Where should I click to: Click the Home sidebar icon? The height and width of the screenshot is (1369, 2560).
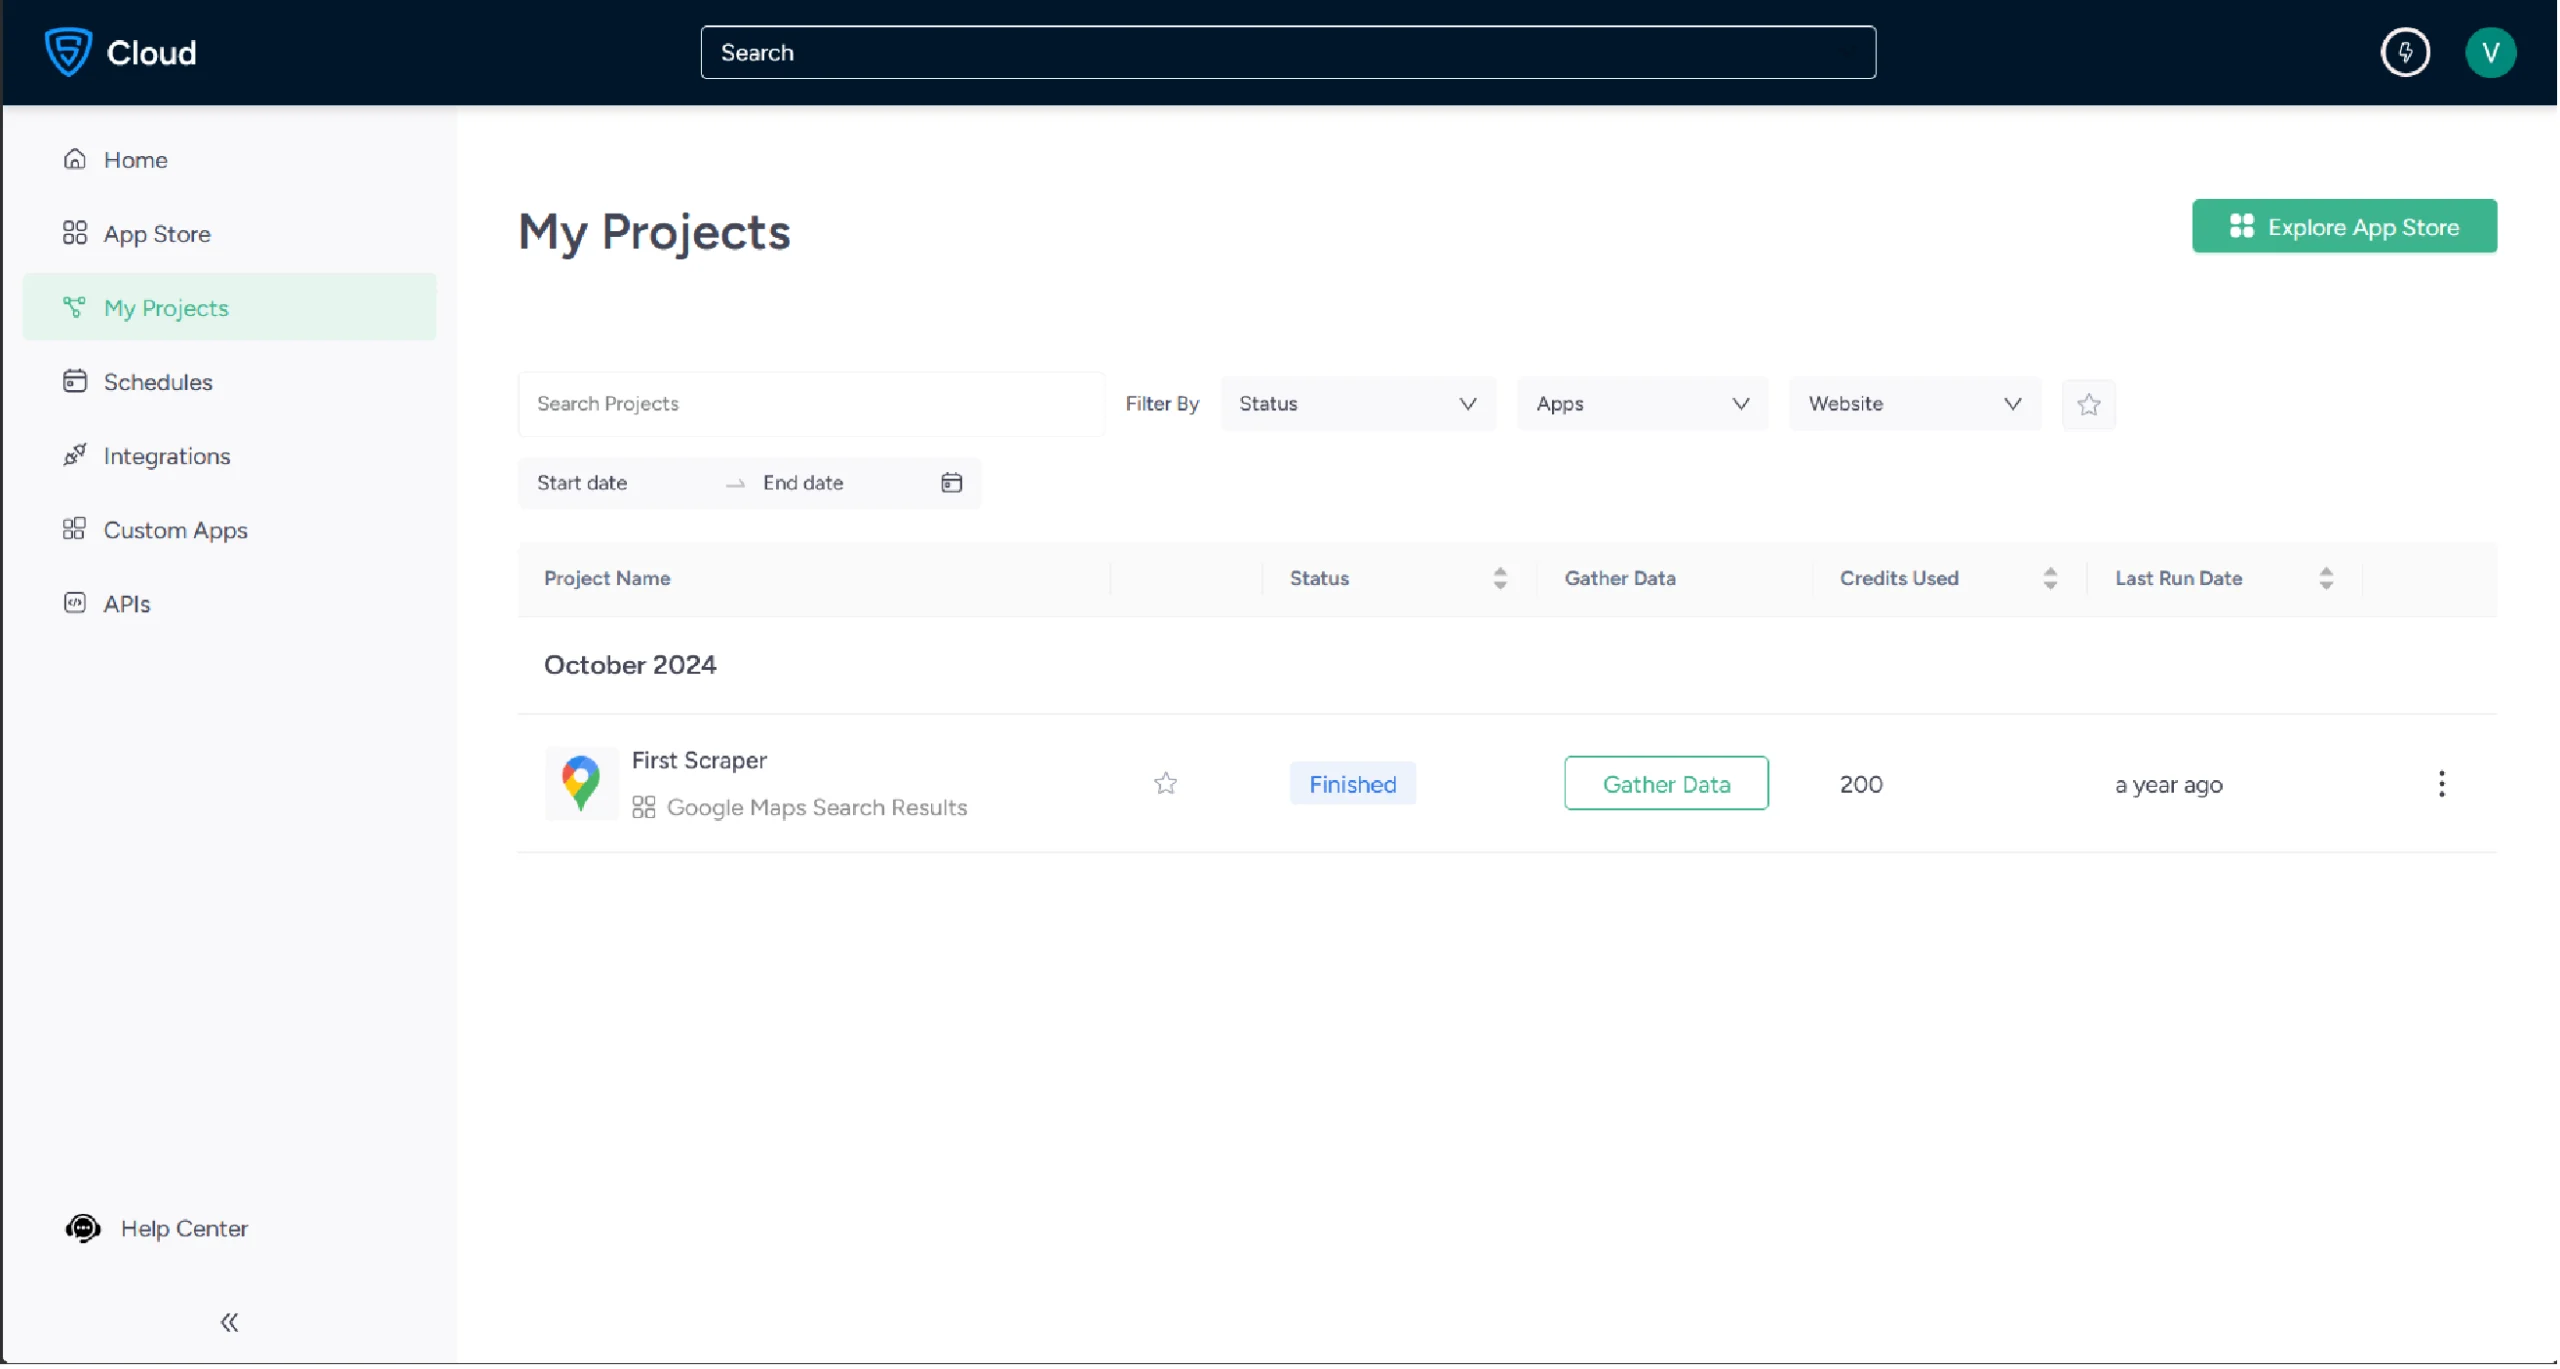click(x=75, y=159)
